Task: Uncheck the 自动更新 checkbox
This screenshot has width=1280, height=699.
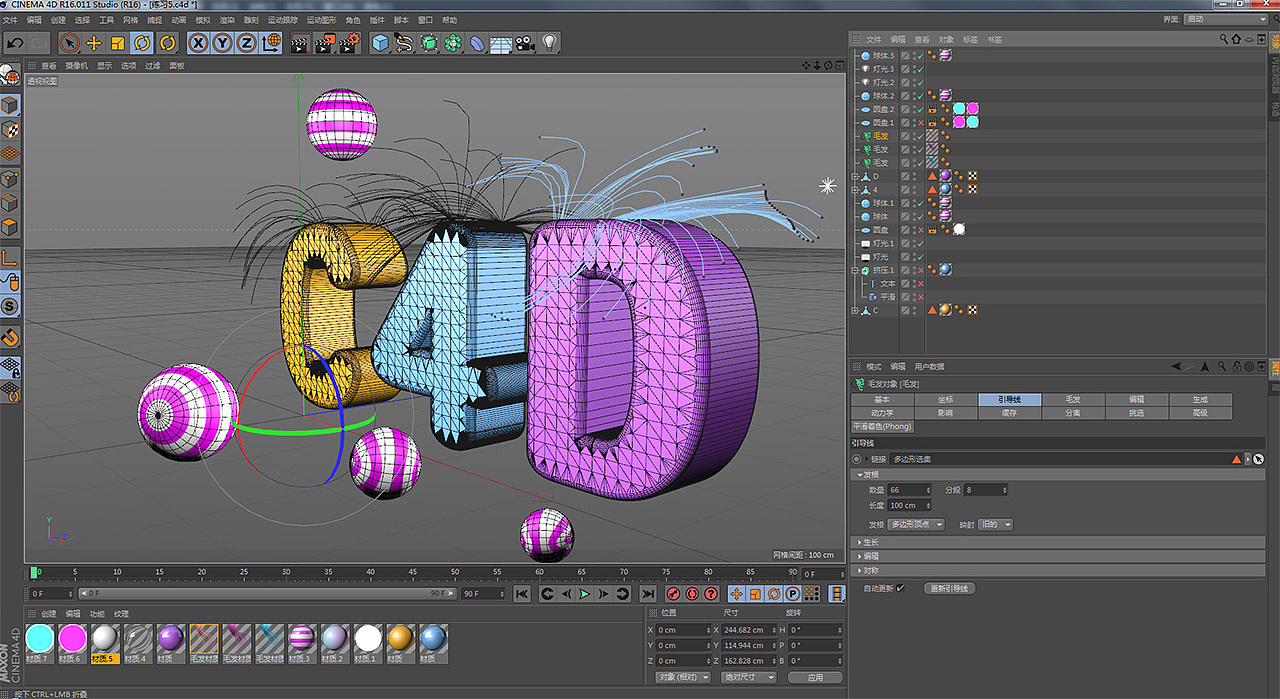Action: point(900,589)
